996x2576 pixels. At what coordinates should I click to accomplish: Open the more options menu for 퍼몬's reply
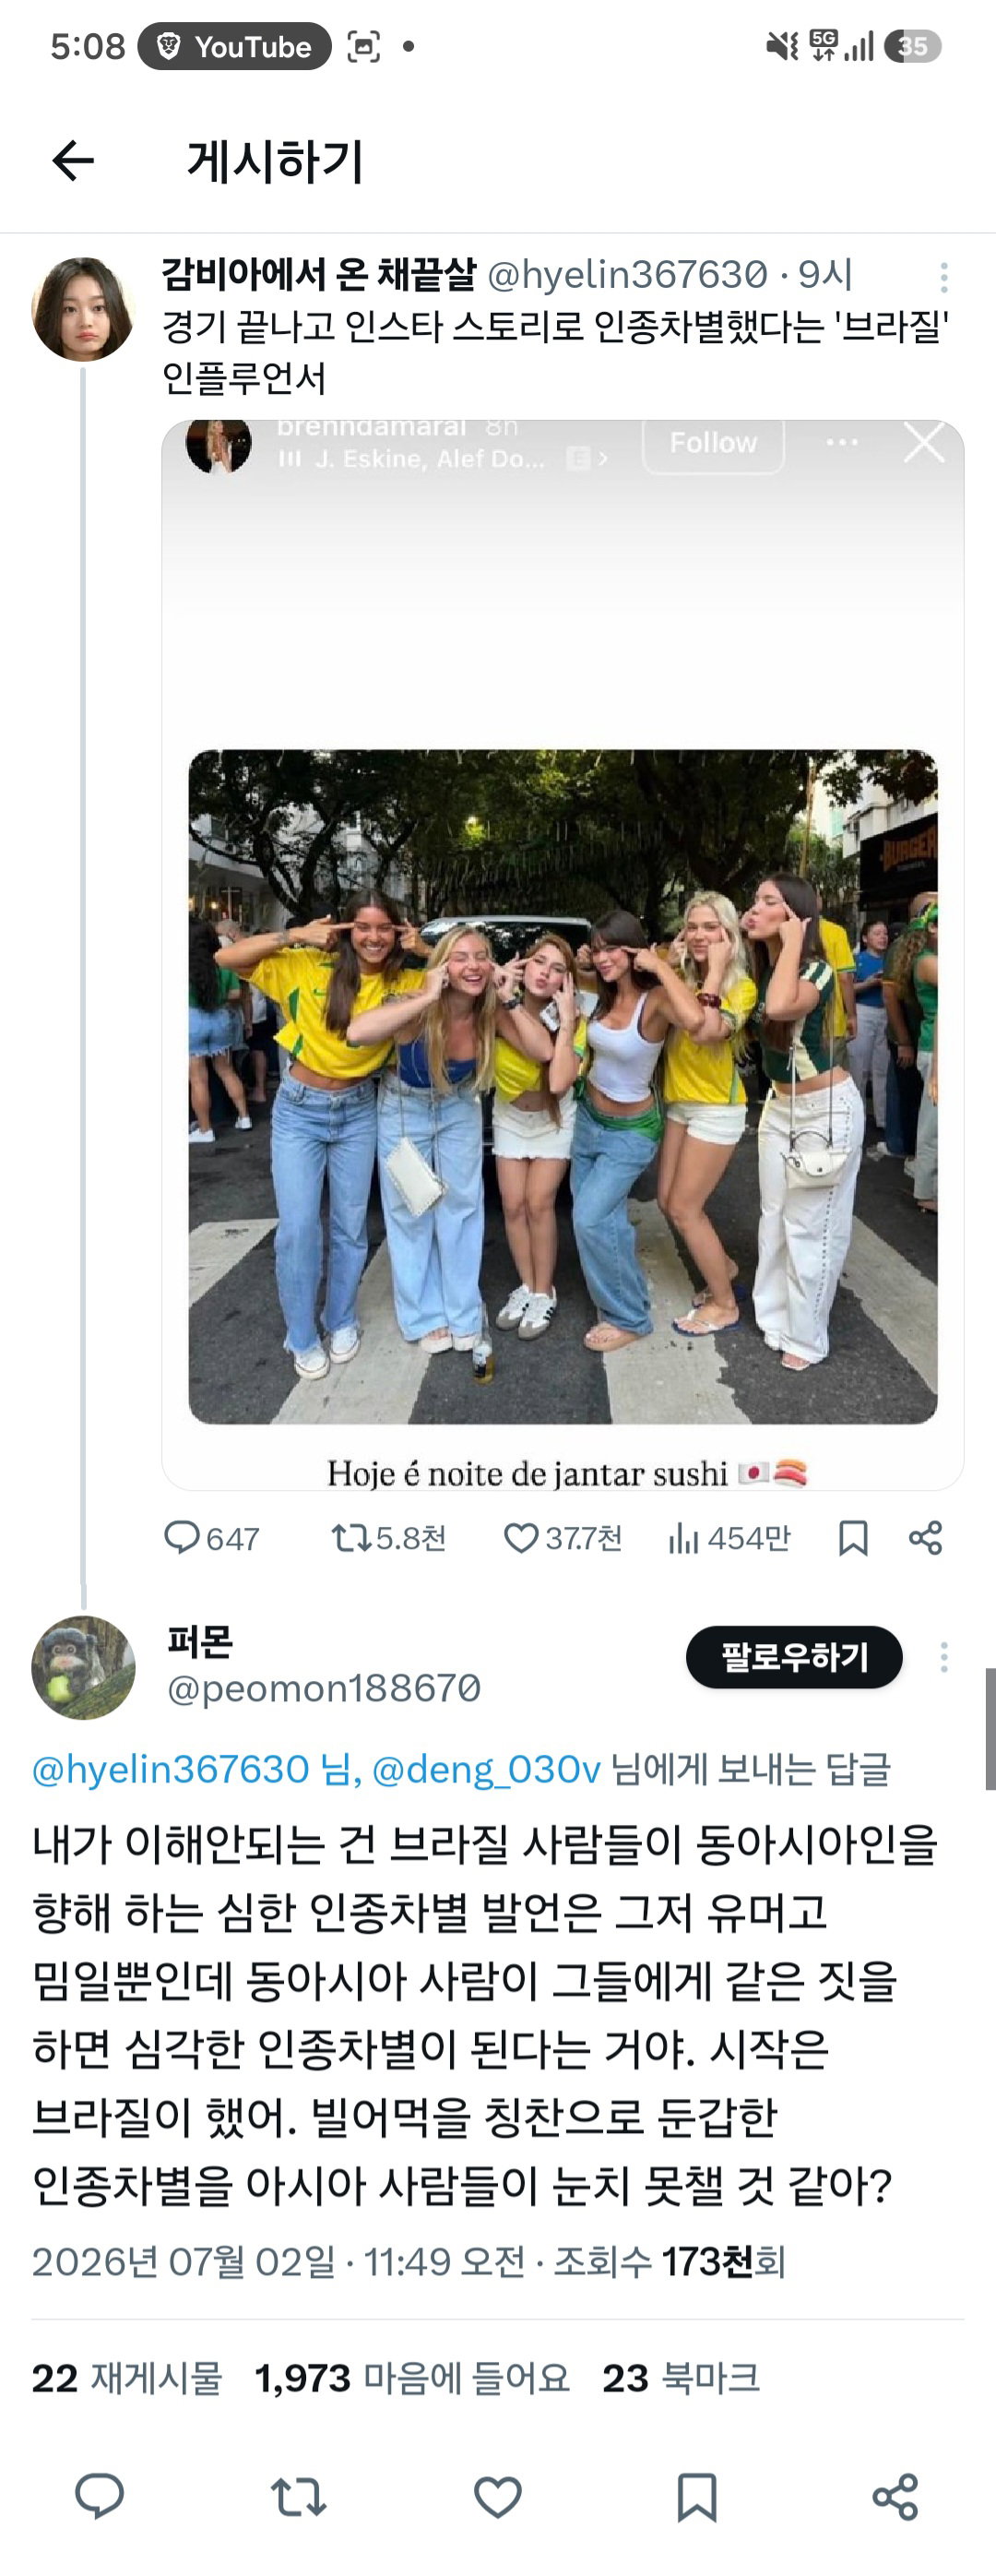(x=943, y=1657)
